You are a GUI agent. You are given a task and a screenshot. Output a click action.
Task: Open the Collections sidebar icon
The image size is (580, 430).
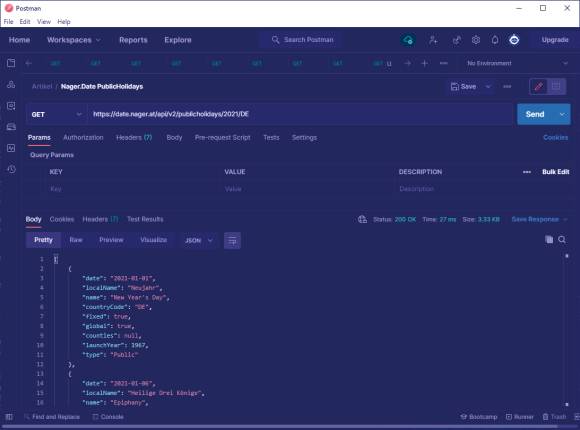coord(11,63)
